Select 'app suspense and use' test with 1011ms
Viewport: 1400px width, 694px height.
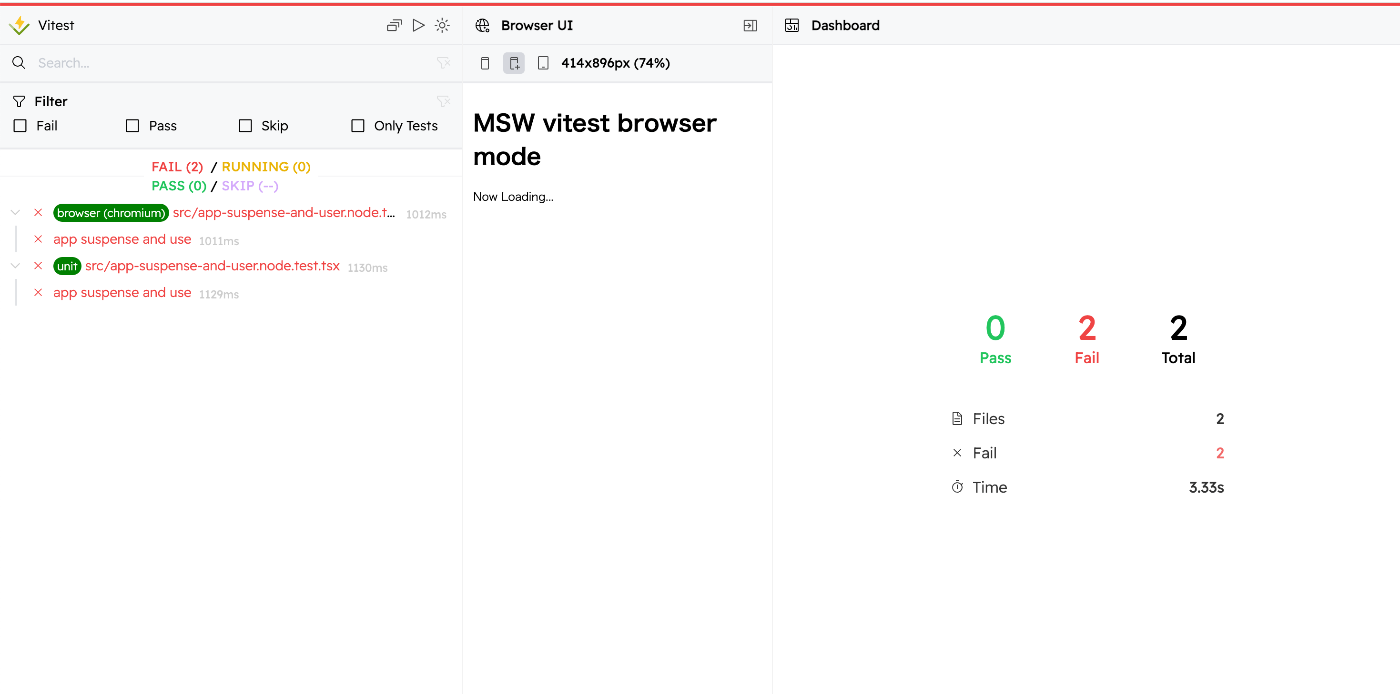click(x=122, y=240)
